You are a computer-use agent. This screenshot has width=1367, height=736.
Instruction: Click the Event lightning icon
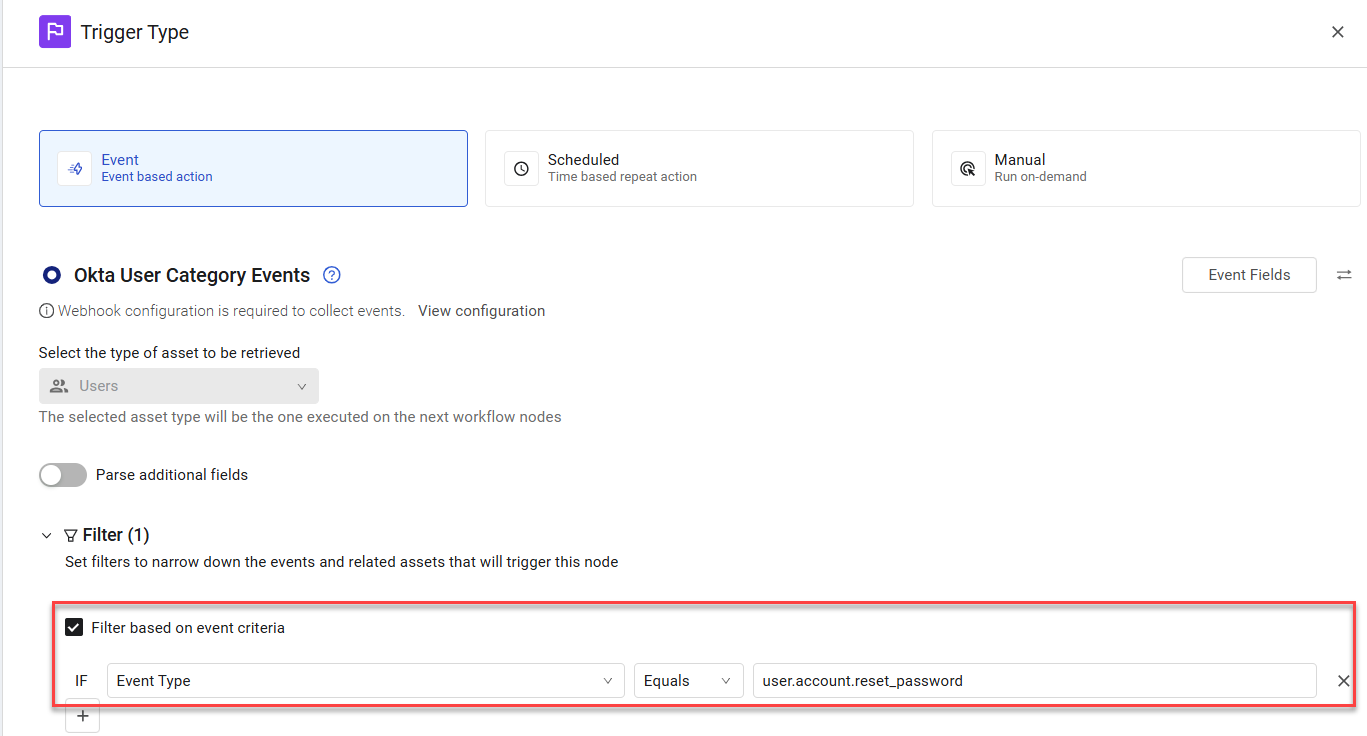tap(75, 169)
